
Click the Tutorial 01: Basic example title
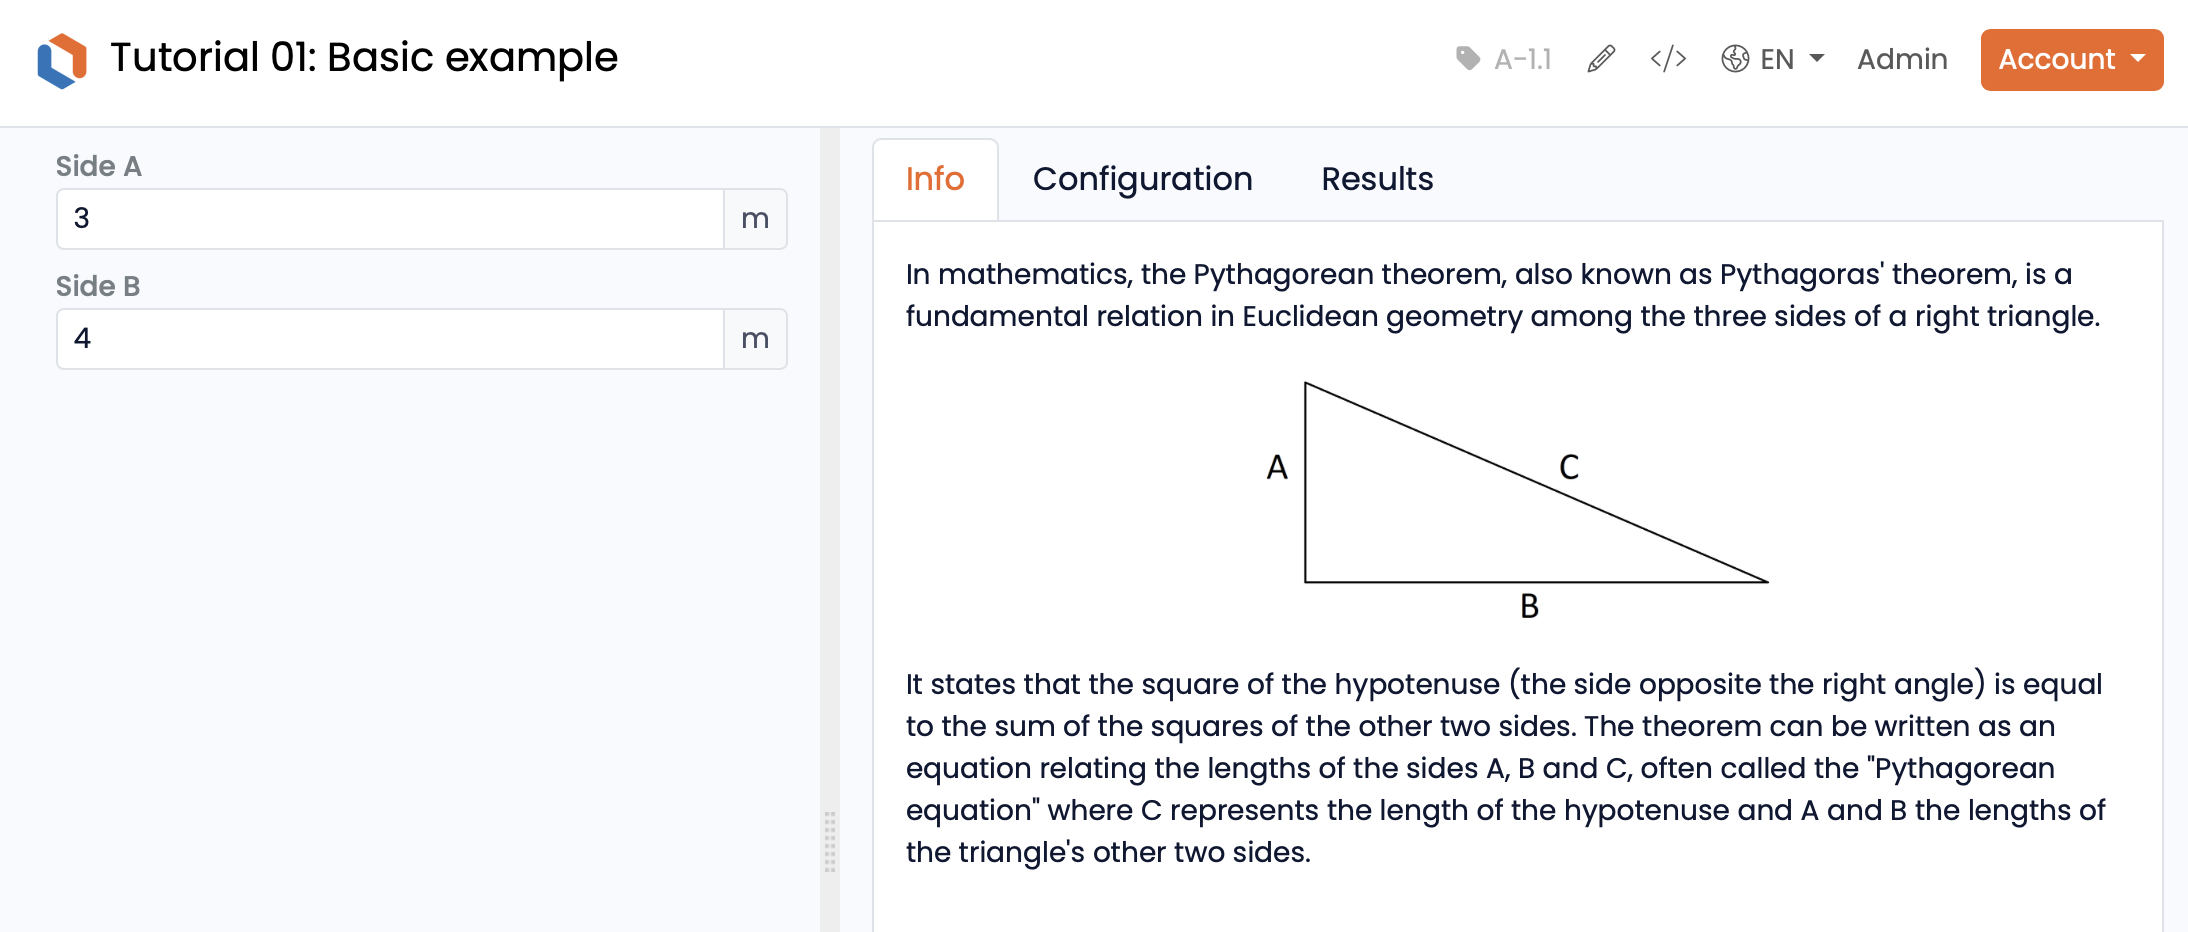coord(364,58)
